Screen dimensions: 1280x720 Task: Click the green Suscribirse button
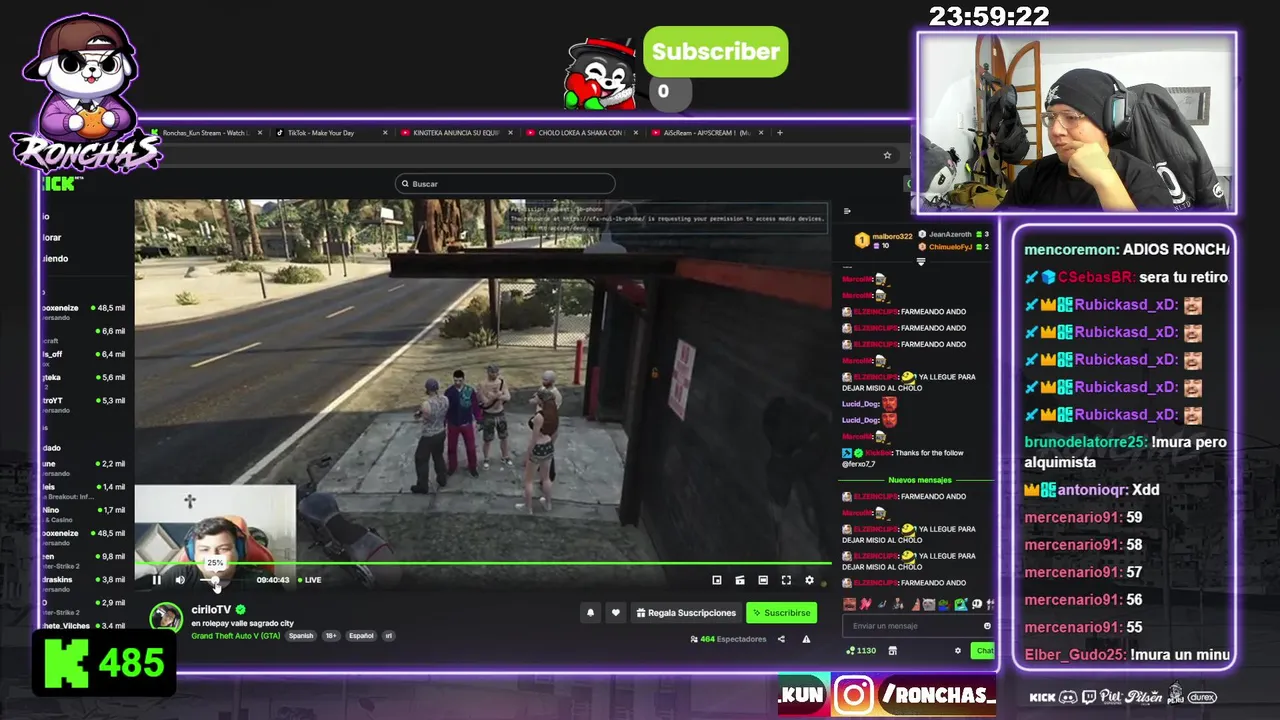pos(781,613)
